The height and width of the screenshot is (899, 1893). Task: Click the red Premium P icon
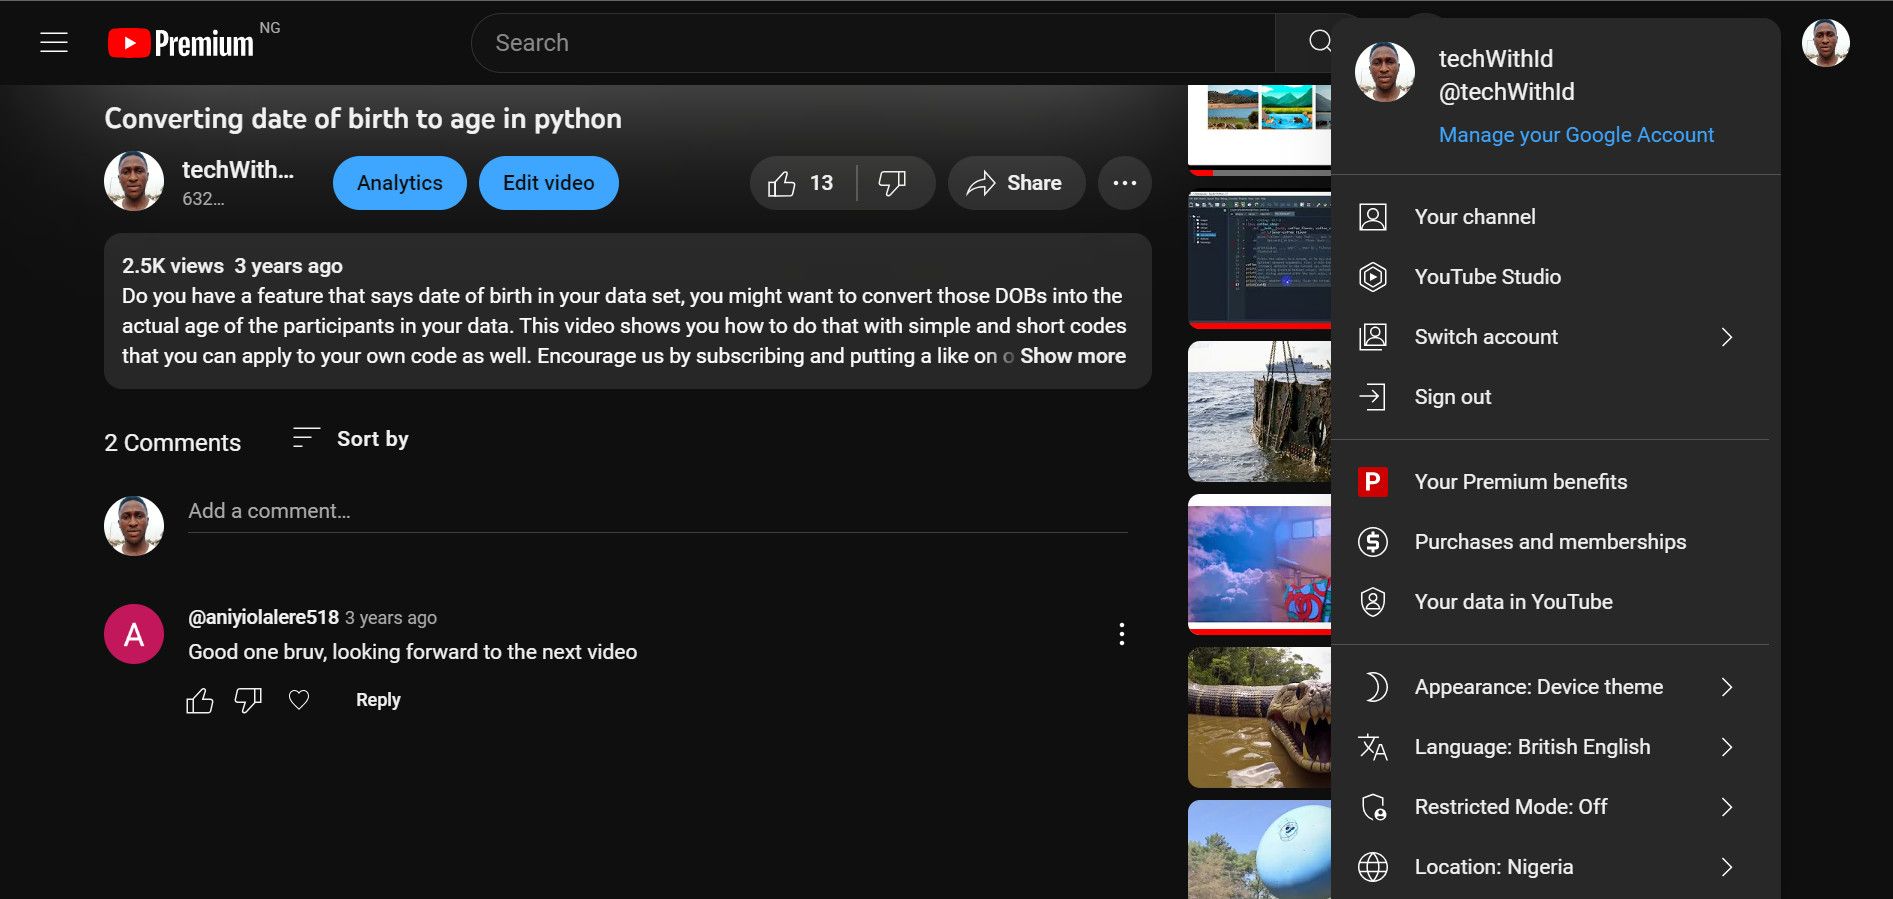pyautogui.click(x=1373, y=482)
